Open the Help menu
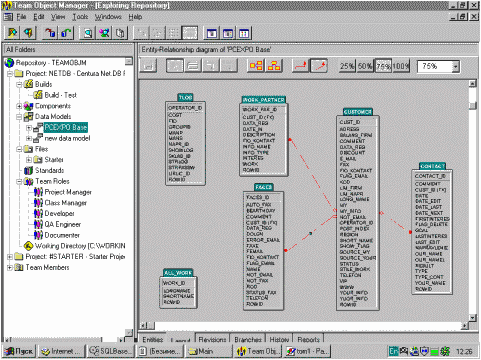The height and width of the screenshot is (360, 481). (x=135, y=17)
